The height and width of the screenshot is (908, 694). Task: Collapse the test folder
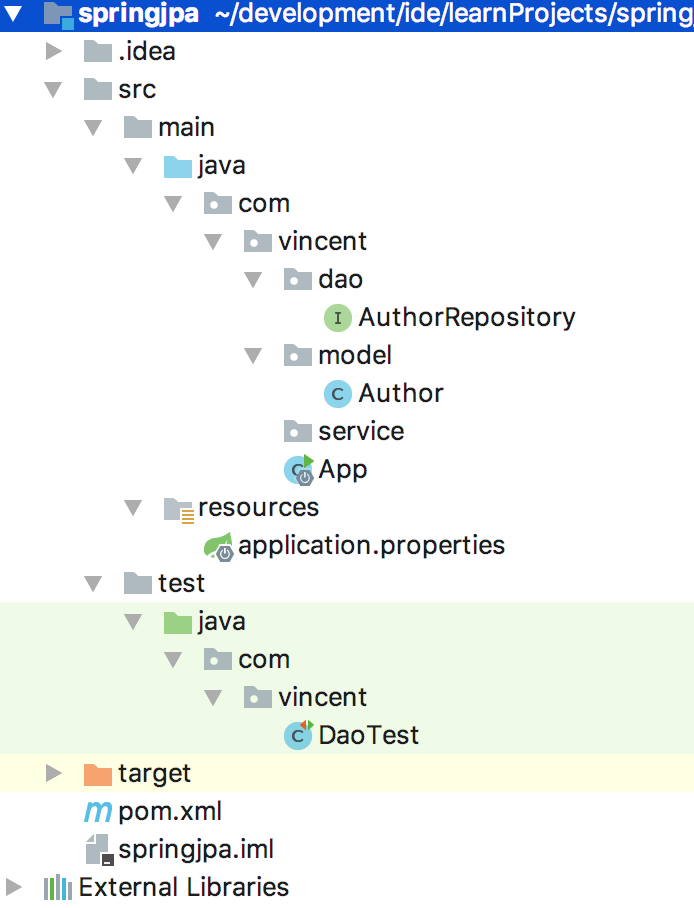(x=94, y=584)
